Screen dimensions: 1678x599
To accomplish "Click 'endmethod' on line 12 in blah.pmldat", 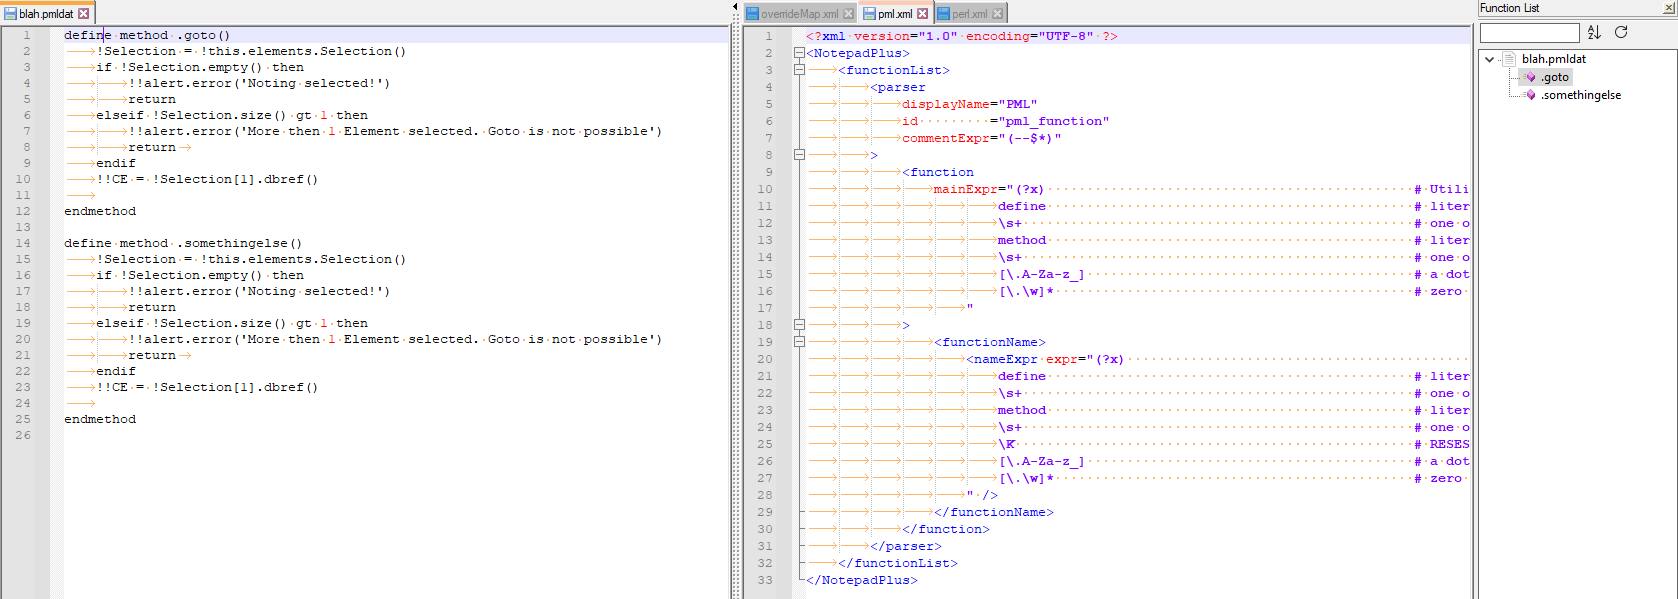I will tap(100, 211).
